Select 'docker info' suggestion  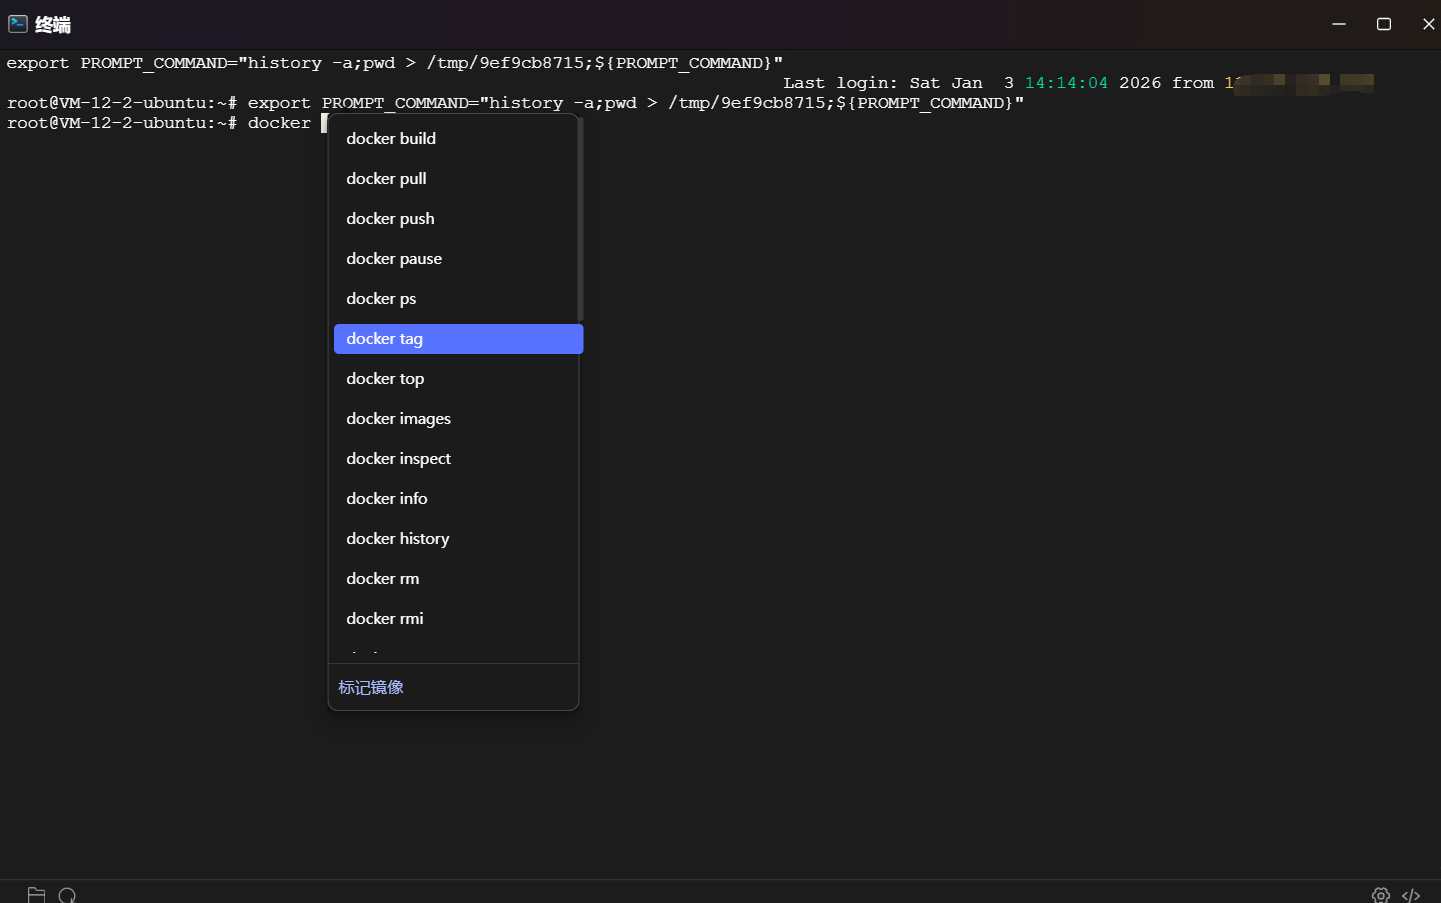click(456, 498)
